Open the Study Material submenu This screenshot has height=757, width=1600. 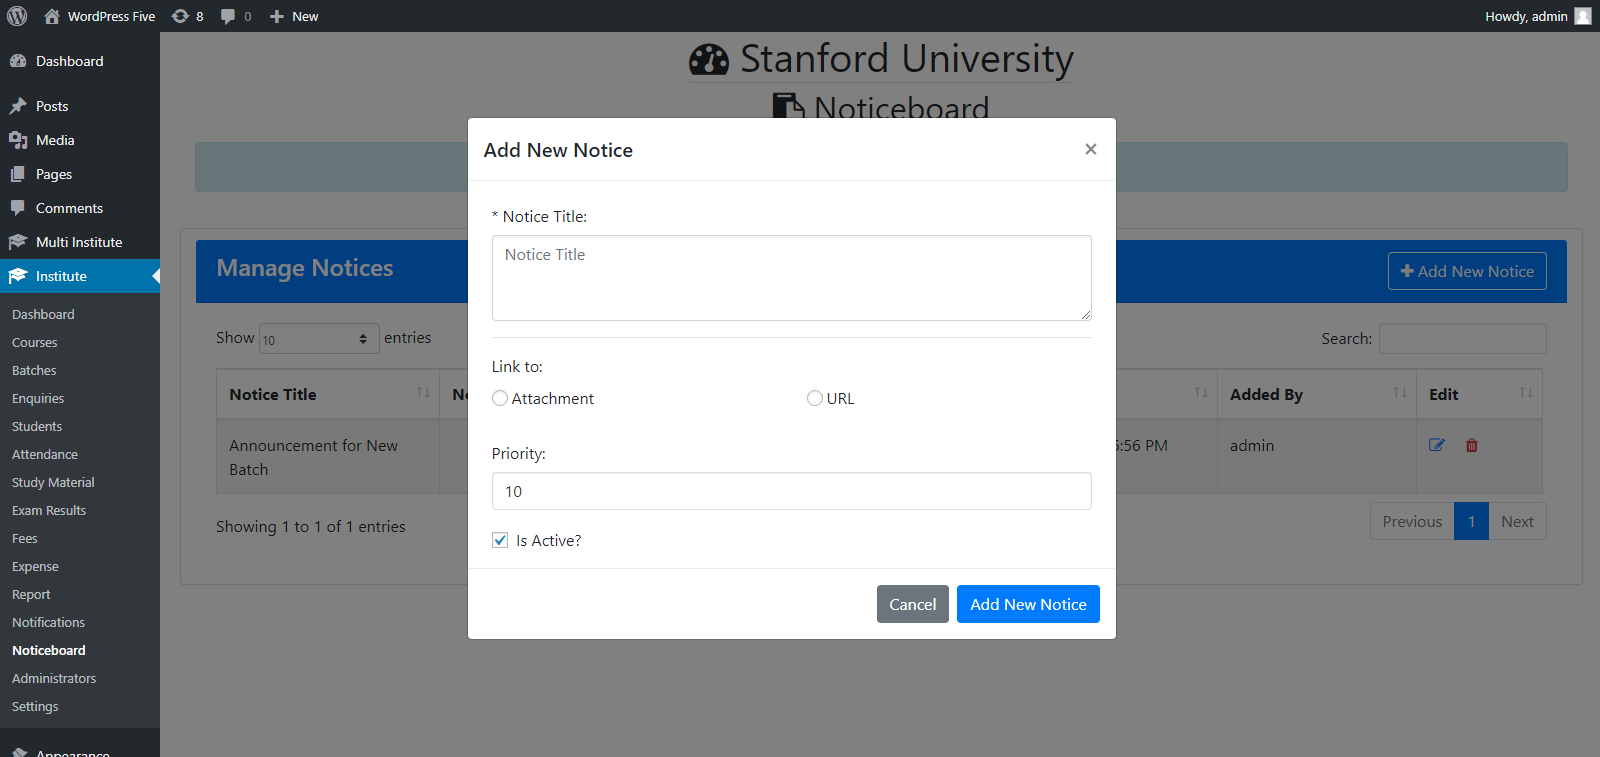(x=53, y=482)
